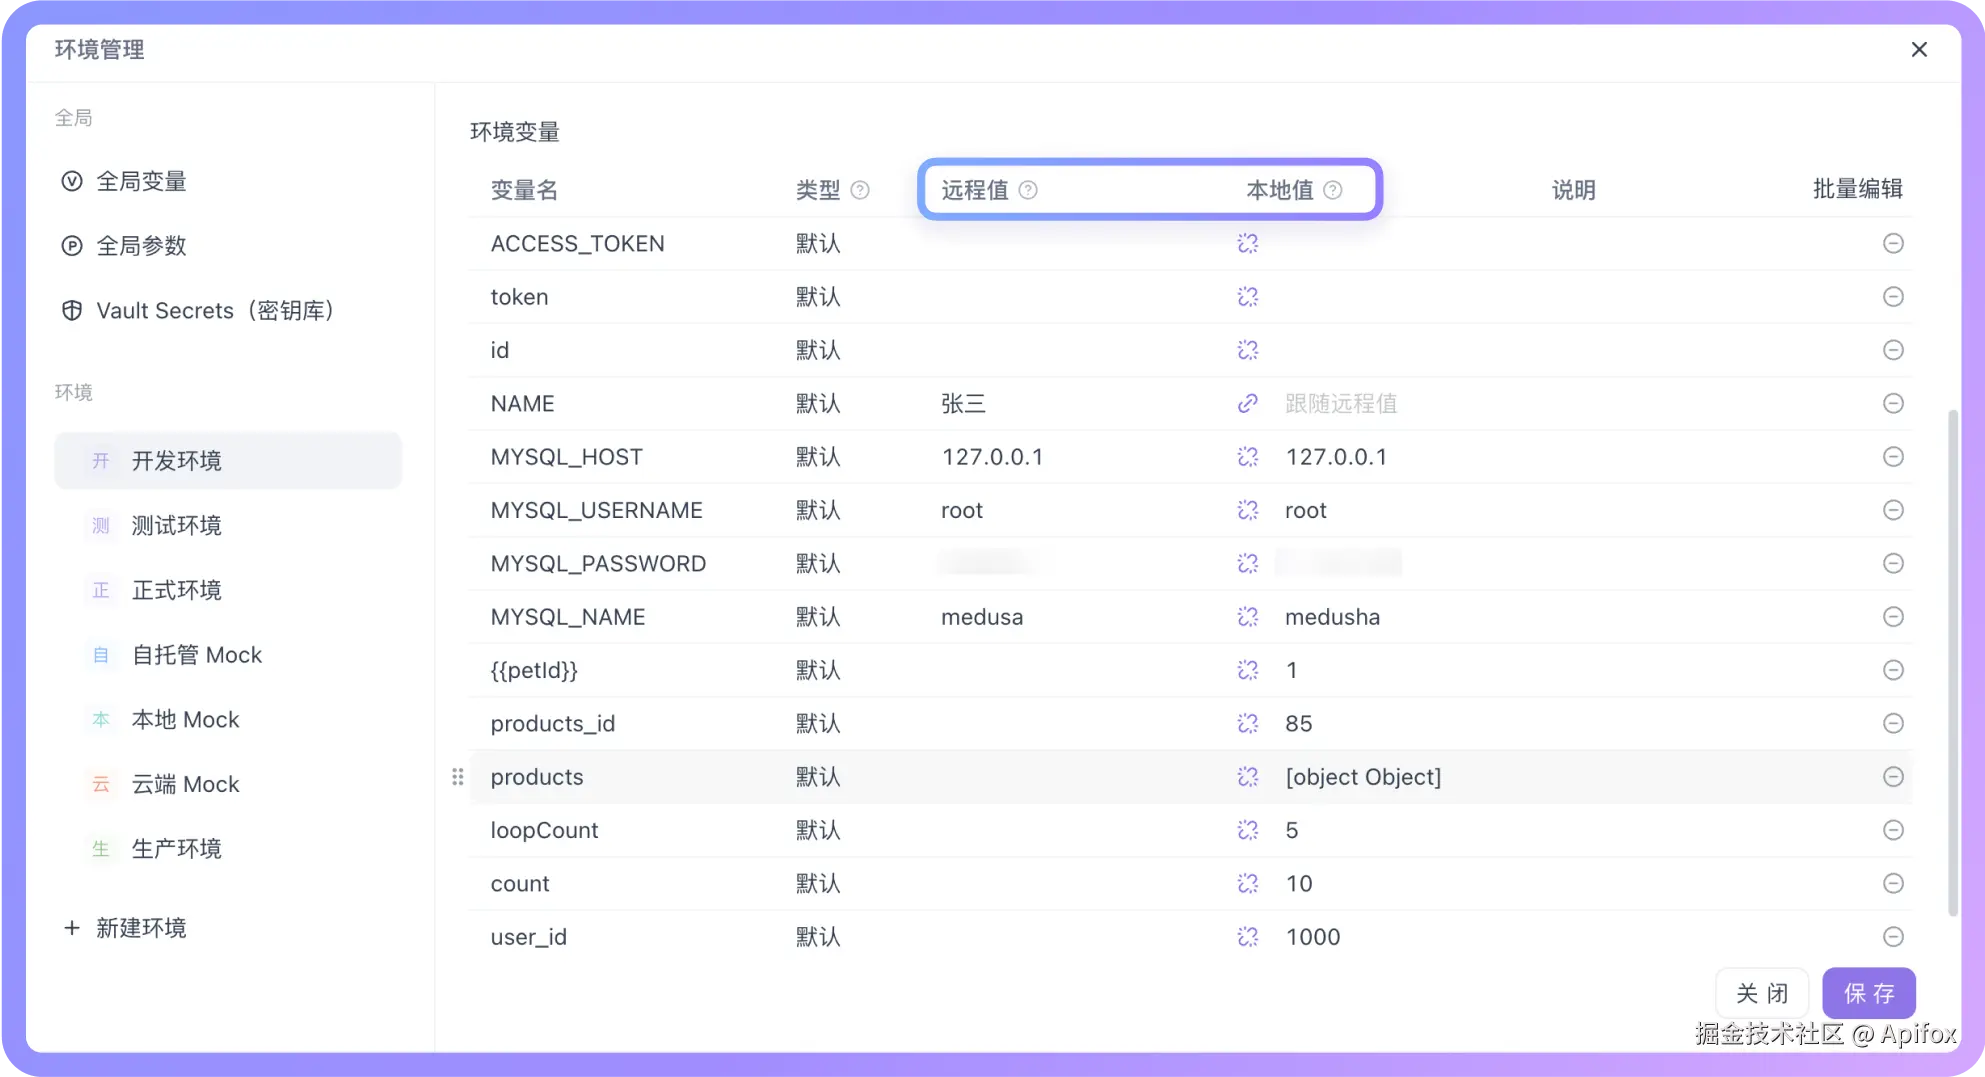This screenshot has height=1077, width=1985.
Task: Click the drag handle on the products row
Action: point(458,776)
